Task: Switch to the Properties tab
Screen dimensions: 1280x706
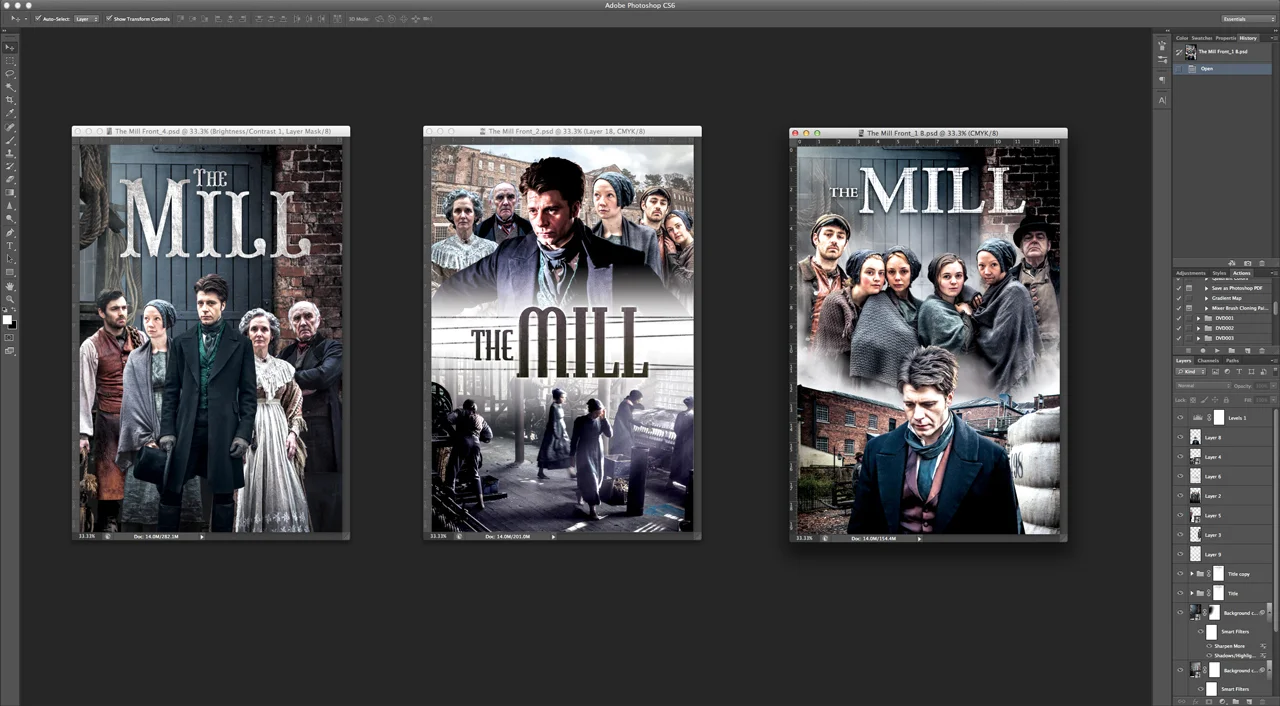Action: 1226,38
